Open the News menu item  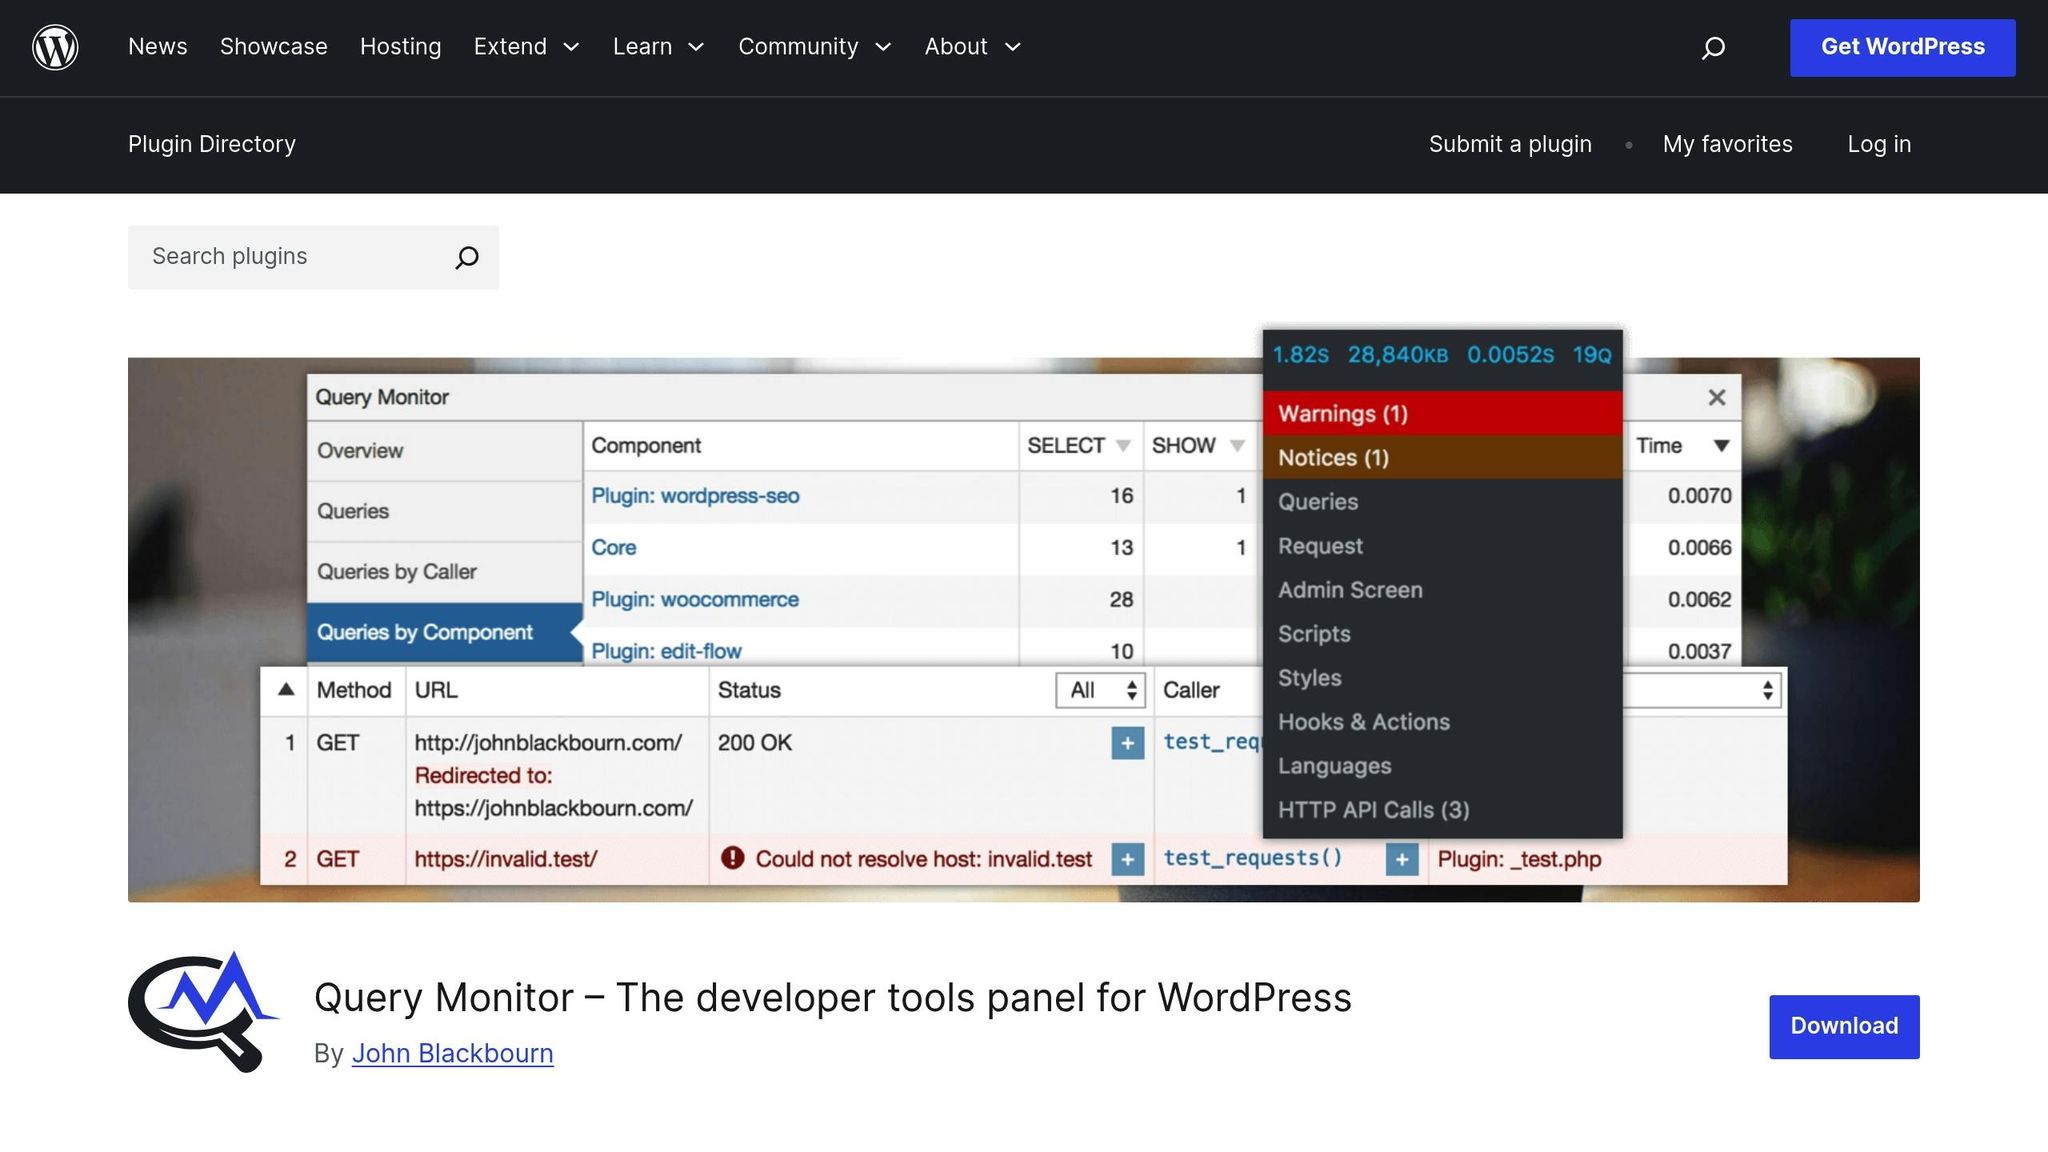click(157, 47)
